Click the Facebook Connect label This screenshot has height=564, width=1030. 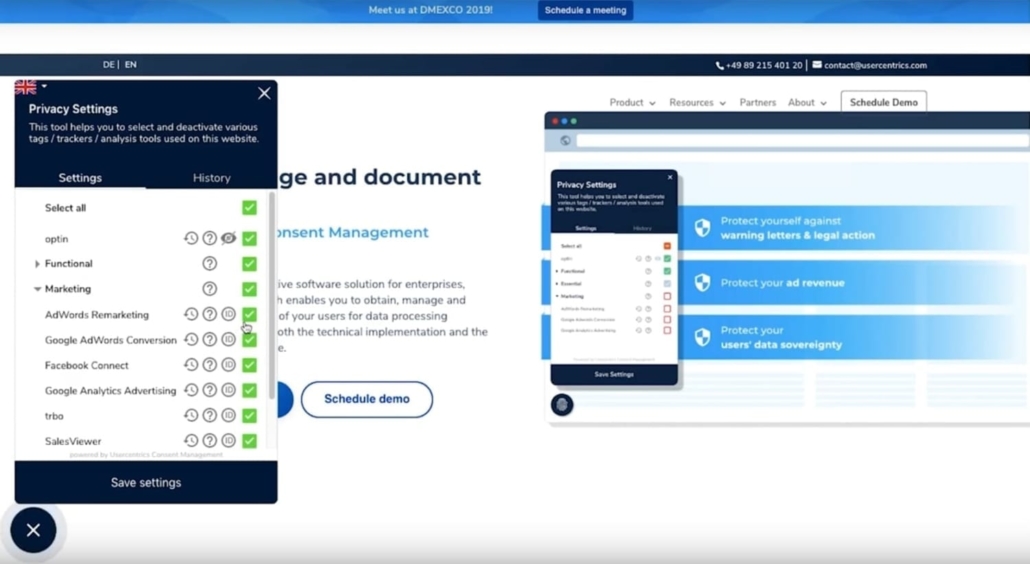87,365
